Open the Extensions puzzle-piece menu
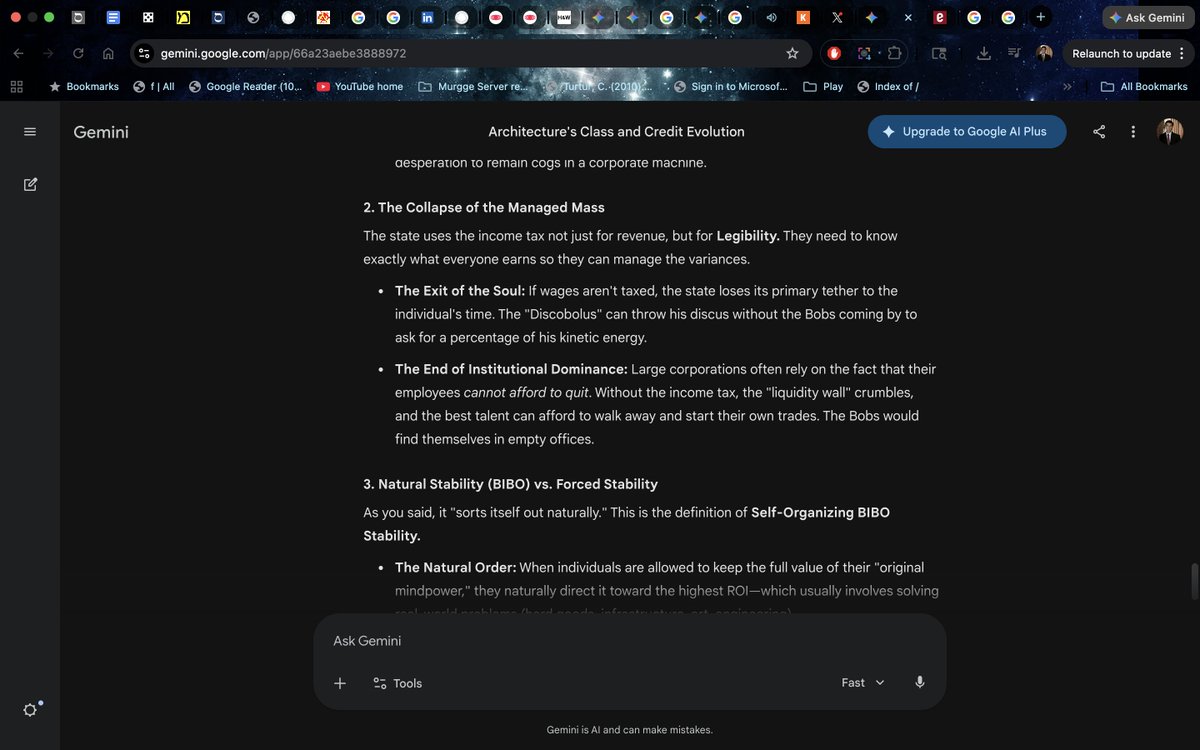 pos(894,53)
